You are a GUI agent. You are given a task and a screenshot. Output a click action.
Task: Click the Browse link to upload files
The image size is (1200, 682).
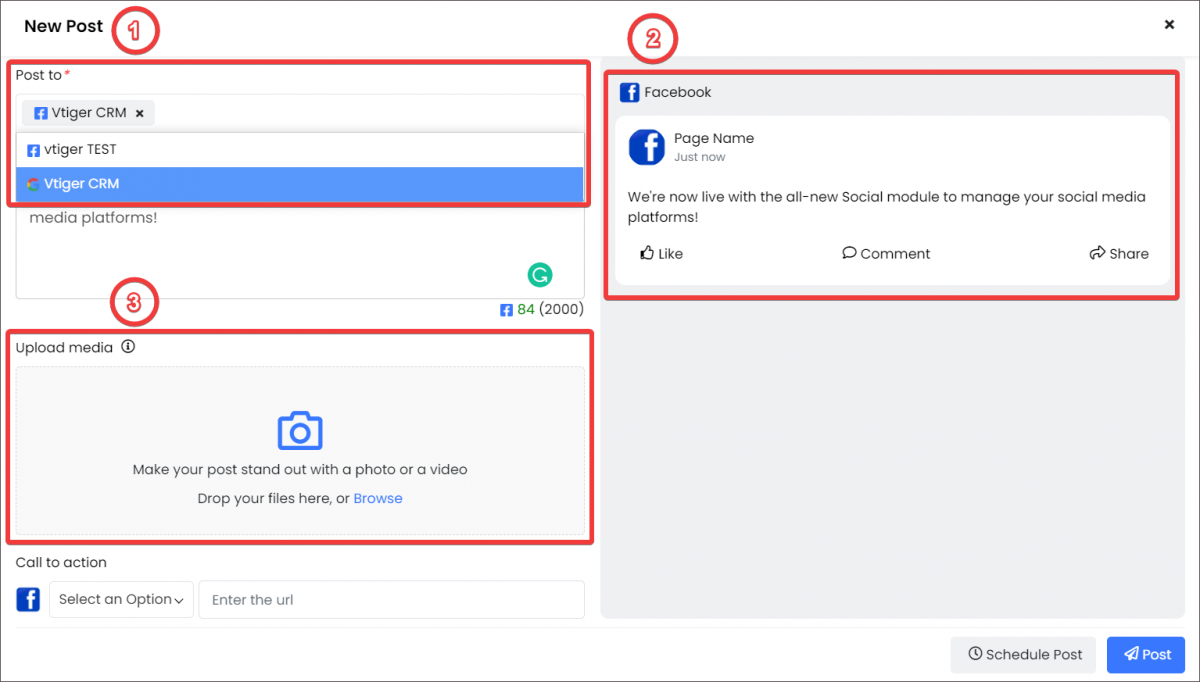click(378, 497)
